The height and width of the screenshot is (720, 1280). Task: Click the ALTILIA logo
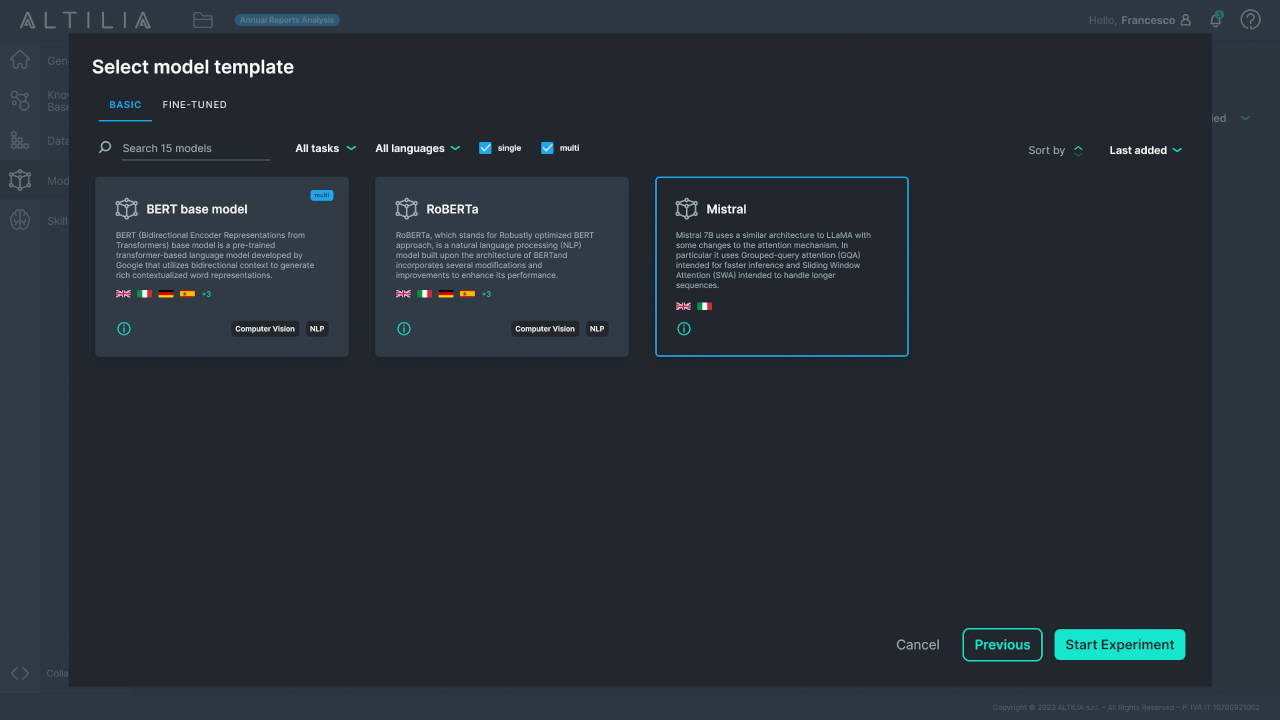[85, 20]
